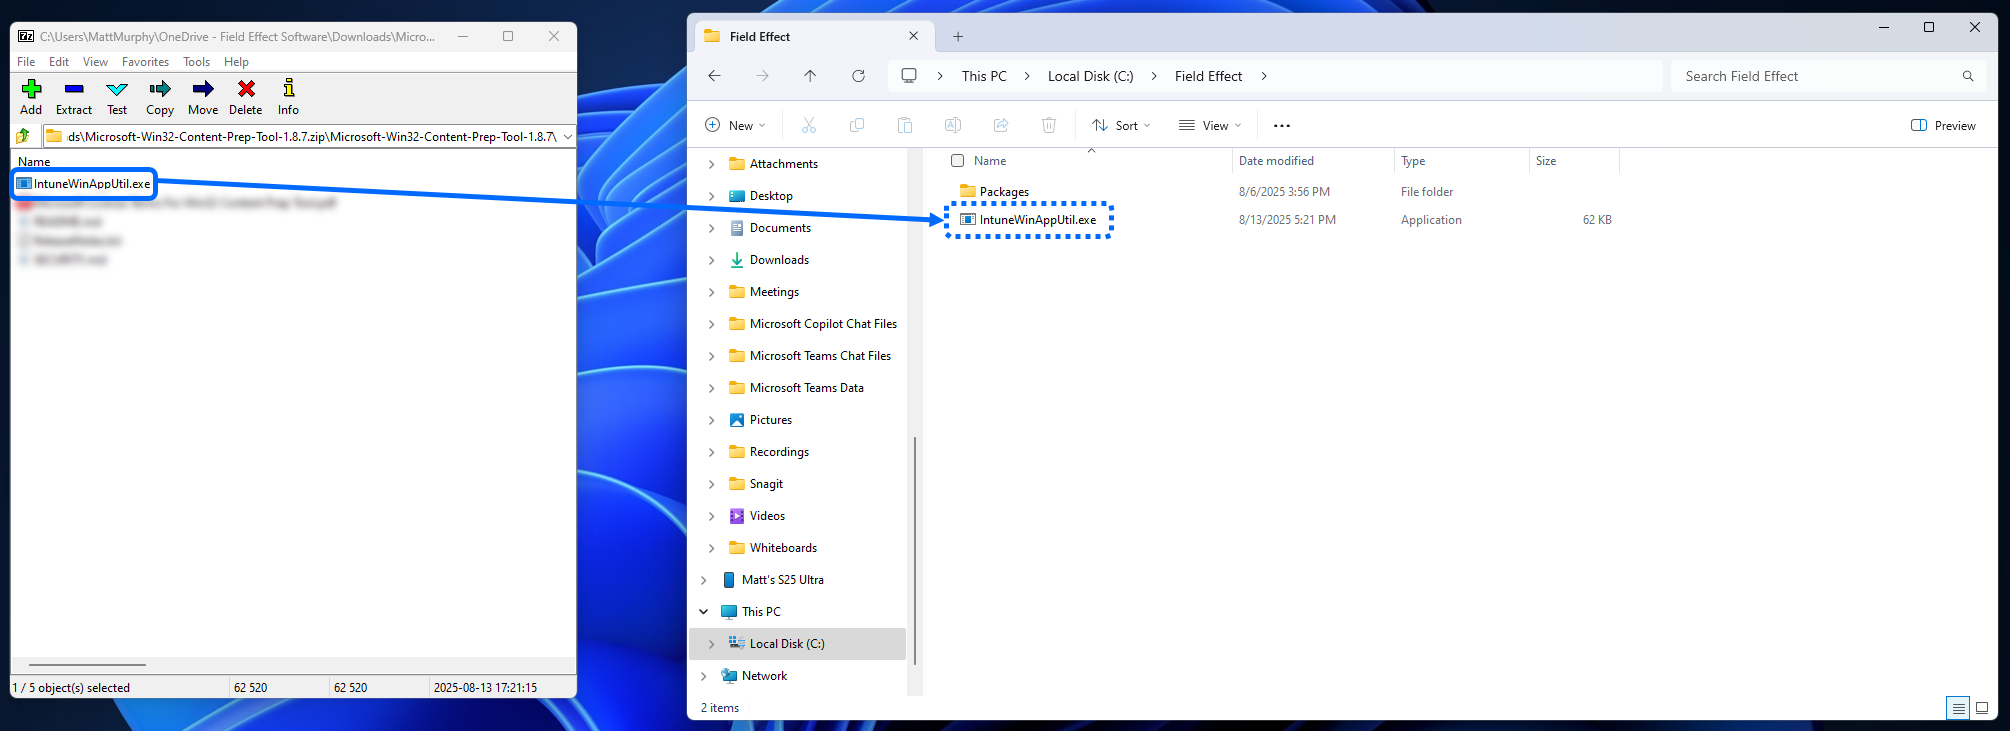Click the Info icon in 7-Zip
This screenshot has width=2010, height=731.
289,89
